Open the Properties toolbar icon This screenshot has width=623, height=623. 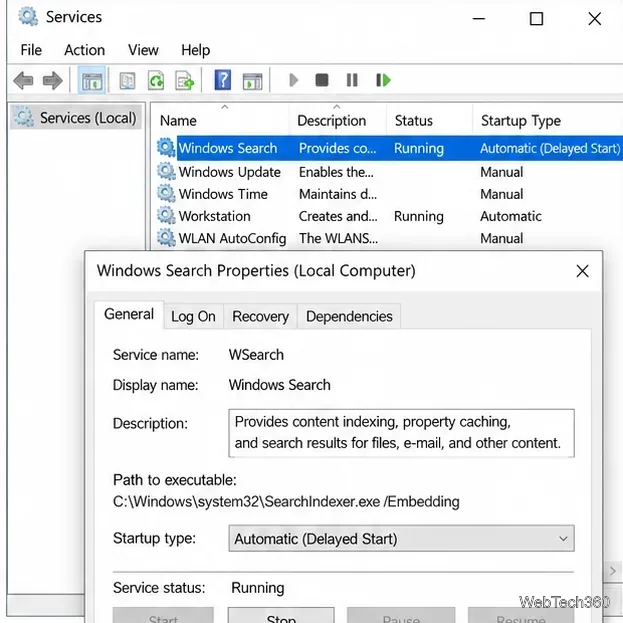click(x=128, y=81)
